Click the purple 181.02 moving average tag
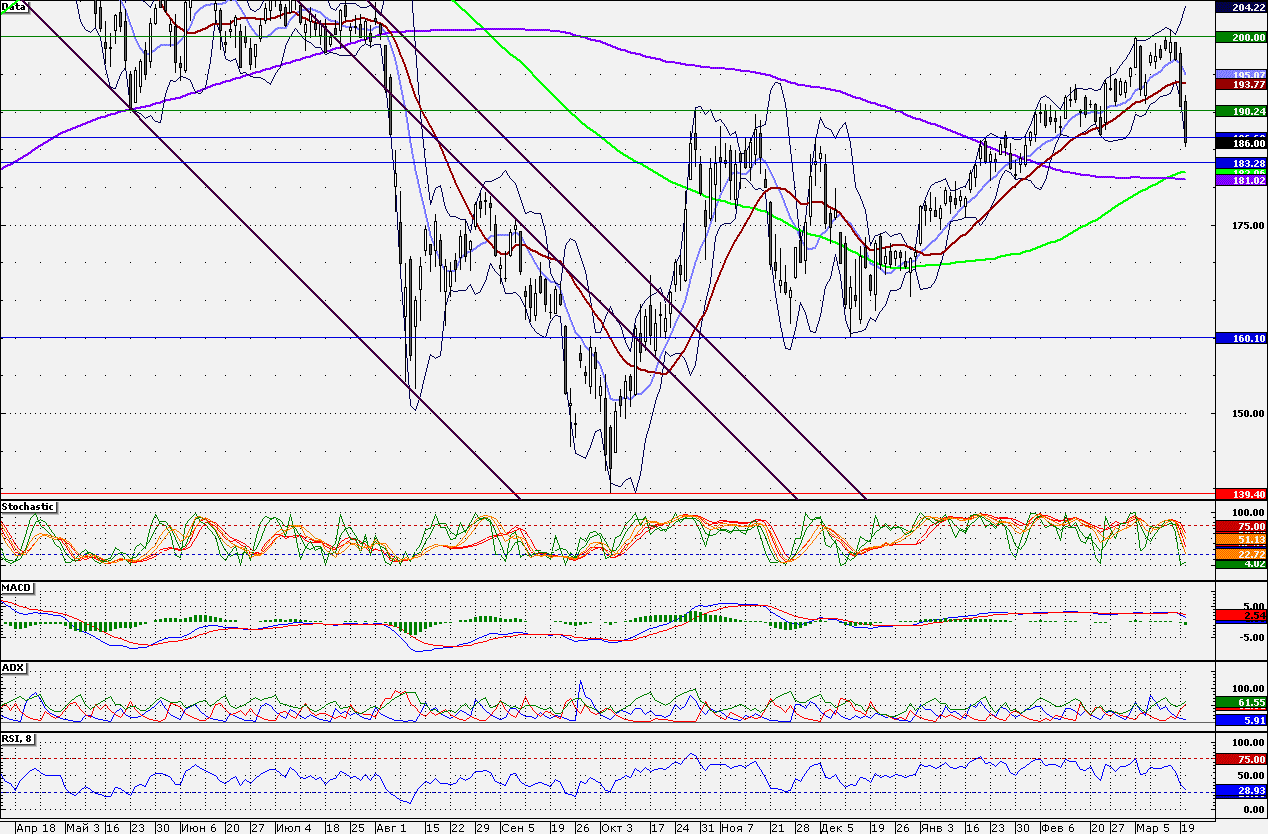Screen dimensions: 1268x834 1240,181
